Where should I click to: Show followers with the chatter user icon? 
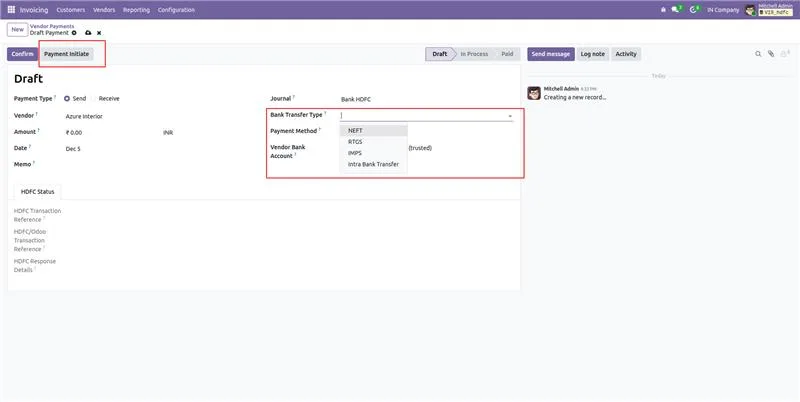(x=785, y=54)
